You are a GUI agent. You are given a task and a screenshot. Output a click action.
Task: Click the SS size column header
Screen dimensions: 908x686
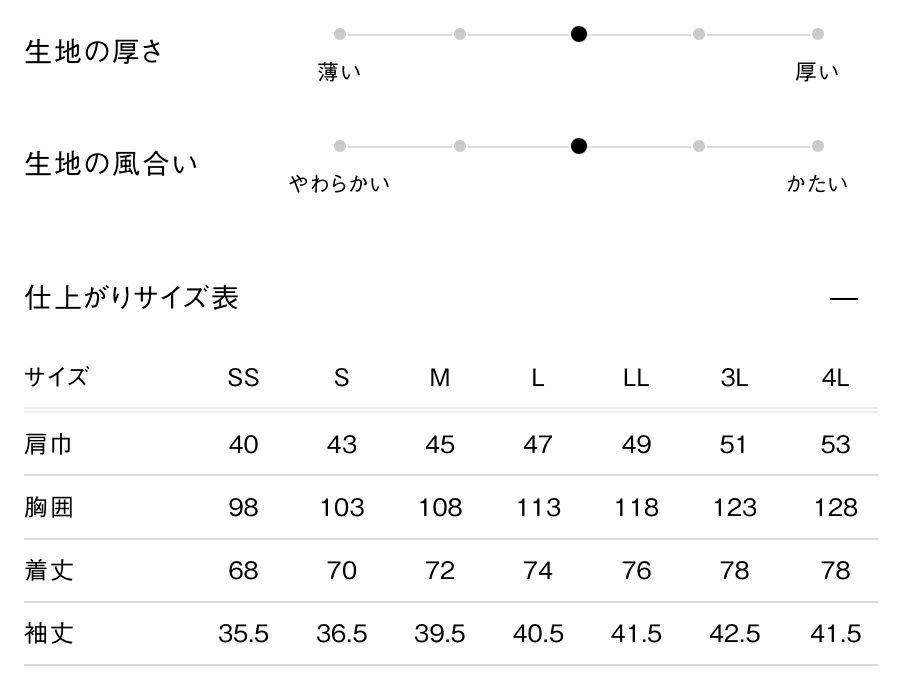click(243, 378)
